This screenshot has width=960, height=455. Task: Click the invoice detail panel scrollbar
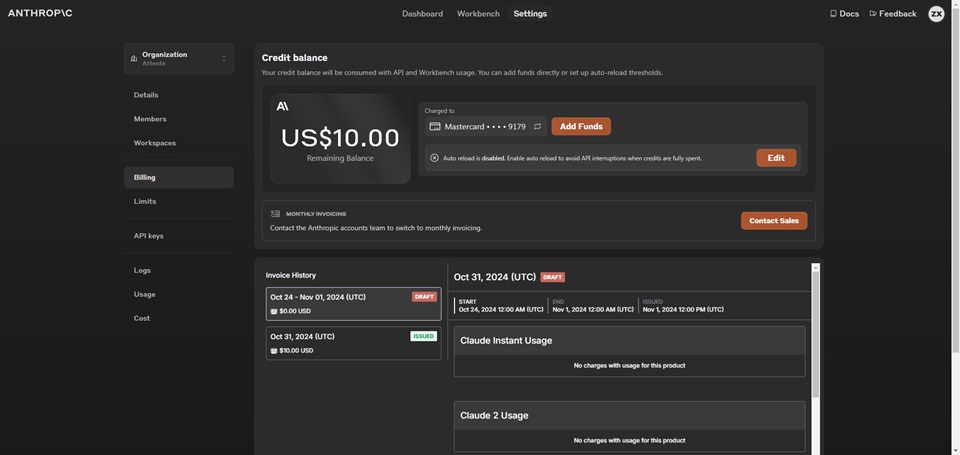816,334
